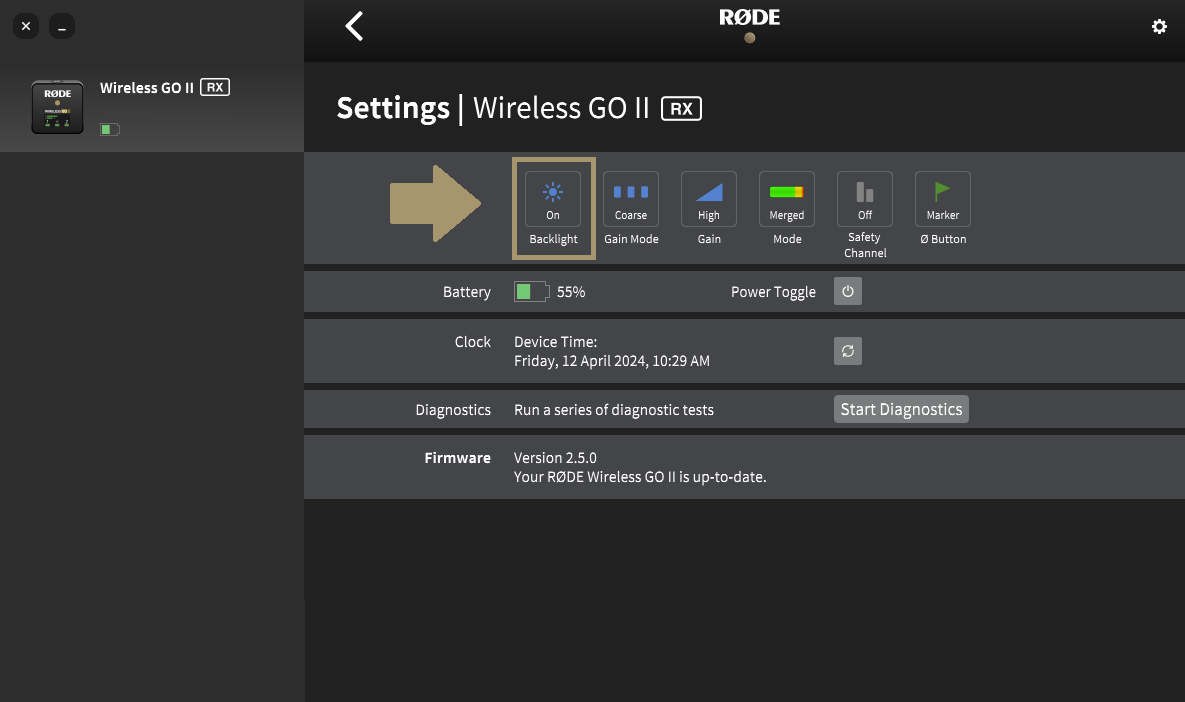The width and height of the screenshot is (1185, 702).
Task: Click the "55%" battery value
Action: (571, 292)
